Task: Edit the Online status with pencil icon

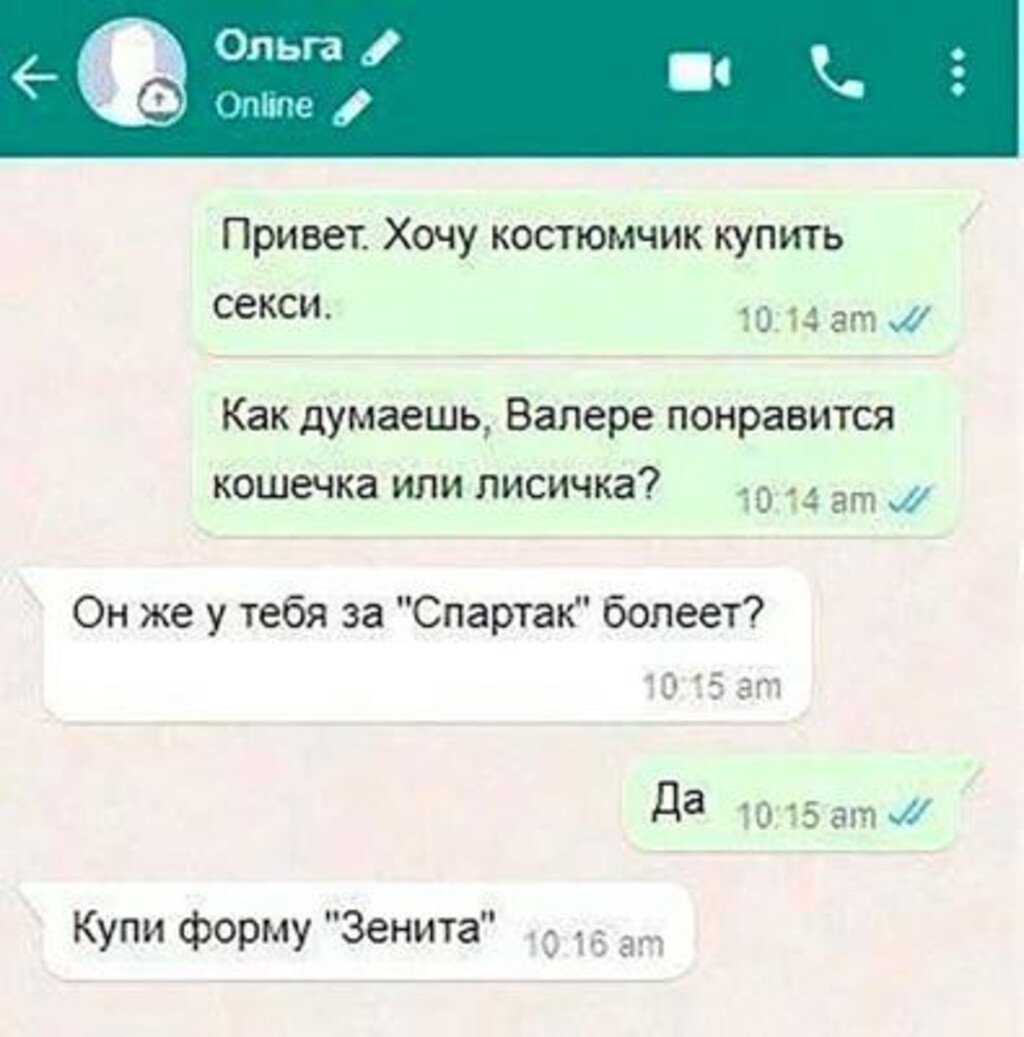Action: 350,107
